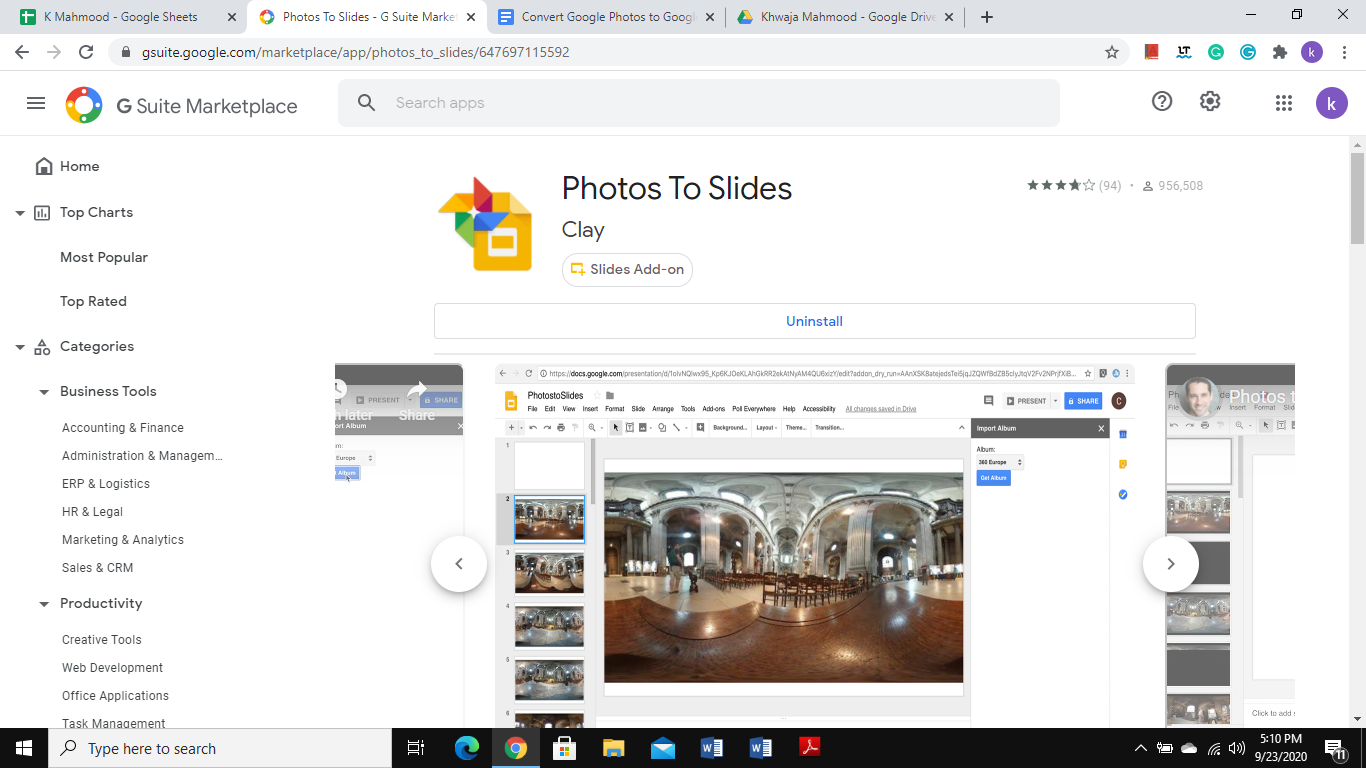Viewport: 1366px width, 768px height.
Task: Open Top Rated chart
Action: coord(93,301)
